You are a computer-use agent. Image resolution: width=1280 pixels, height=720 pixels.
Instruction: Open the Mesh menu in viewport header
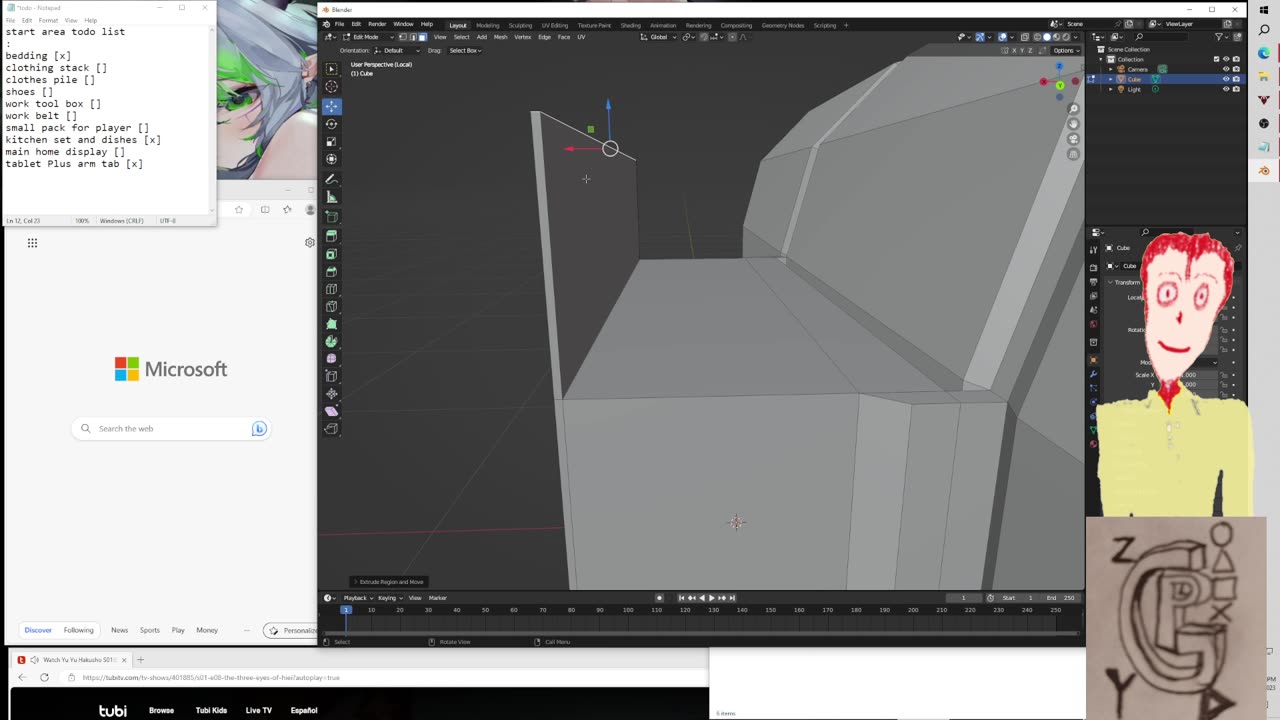point(501,37)
